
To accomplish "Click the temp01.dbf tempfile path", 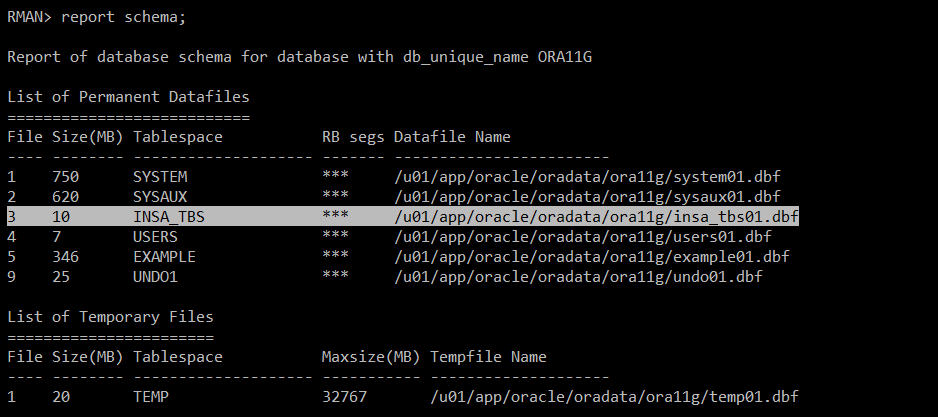I will pyautogui.click(x=614, y=397).
